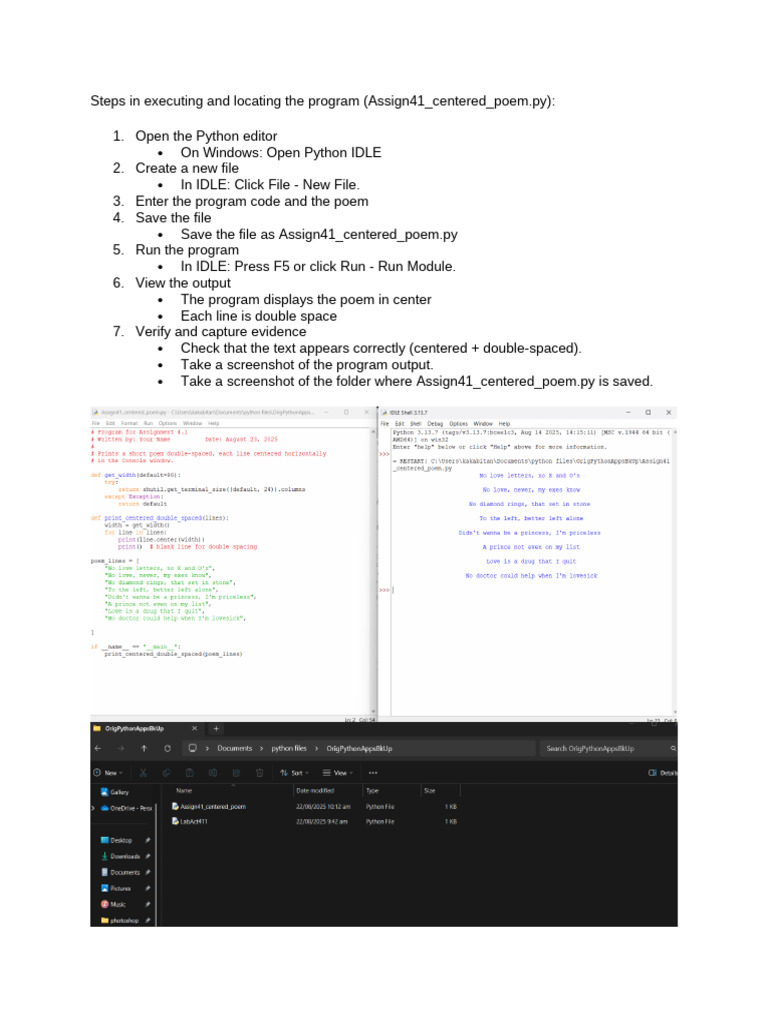Click the Up arrow in File Explorer

pos(144,748)
